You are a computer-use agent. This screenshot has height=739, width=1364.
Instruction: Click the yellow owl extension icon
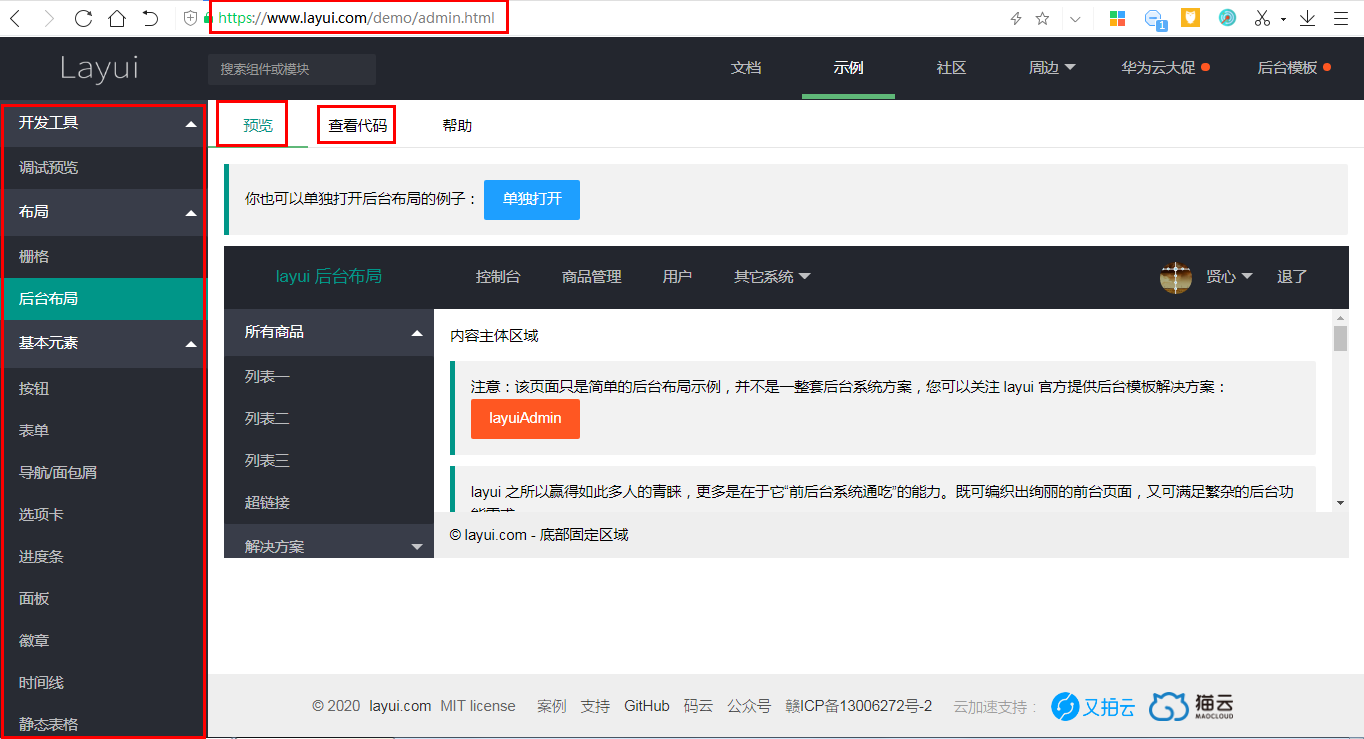(x=1190, y=18)
